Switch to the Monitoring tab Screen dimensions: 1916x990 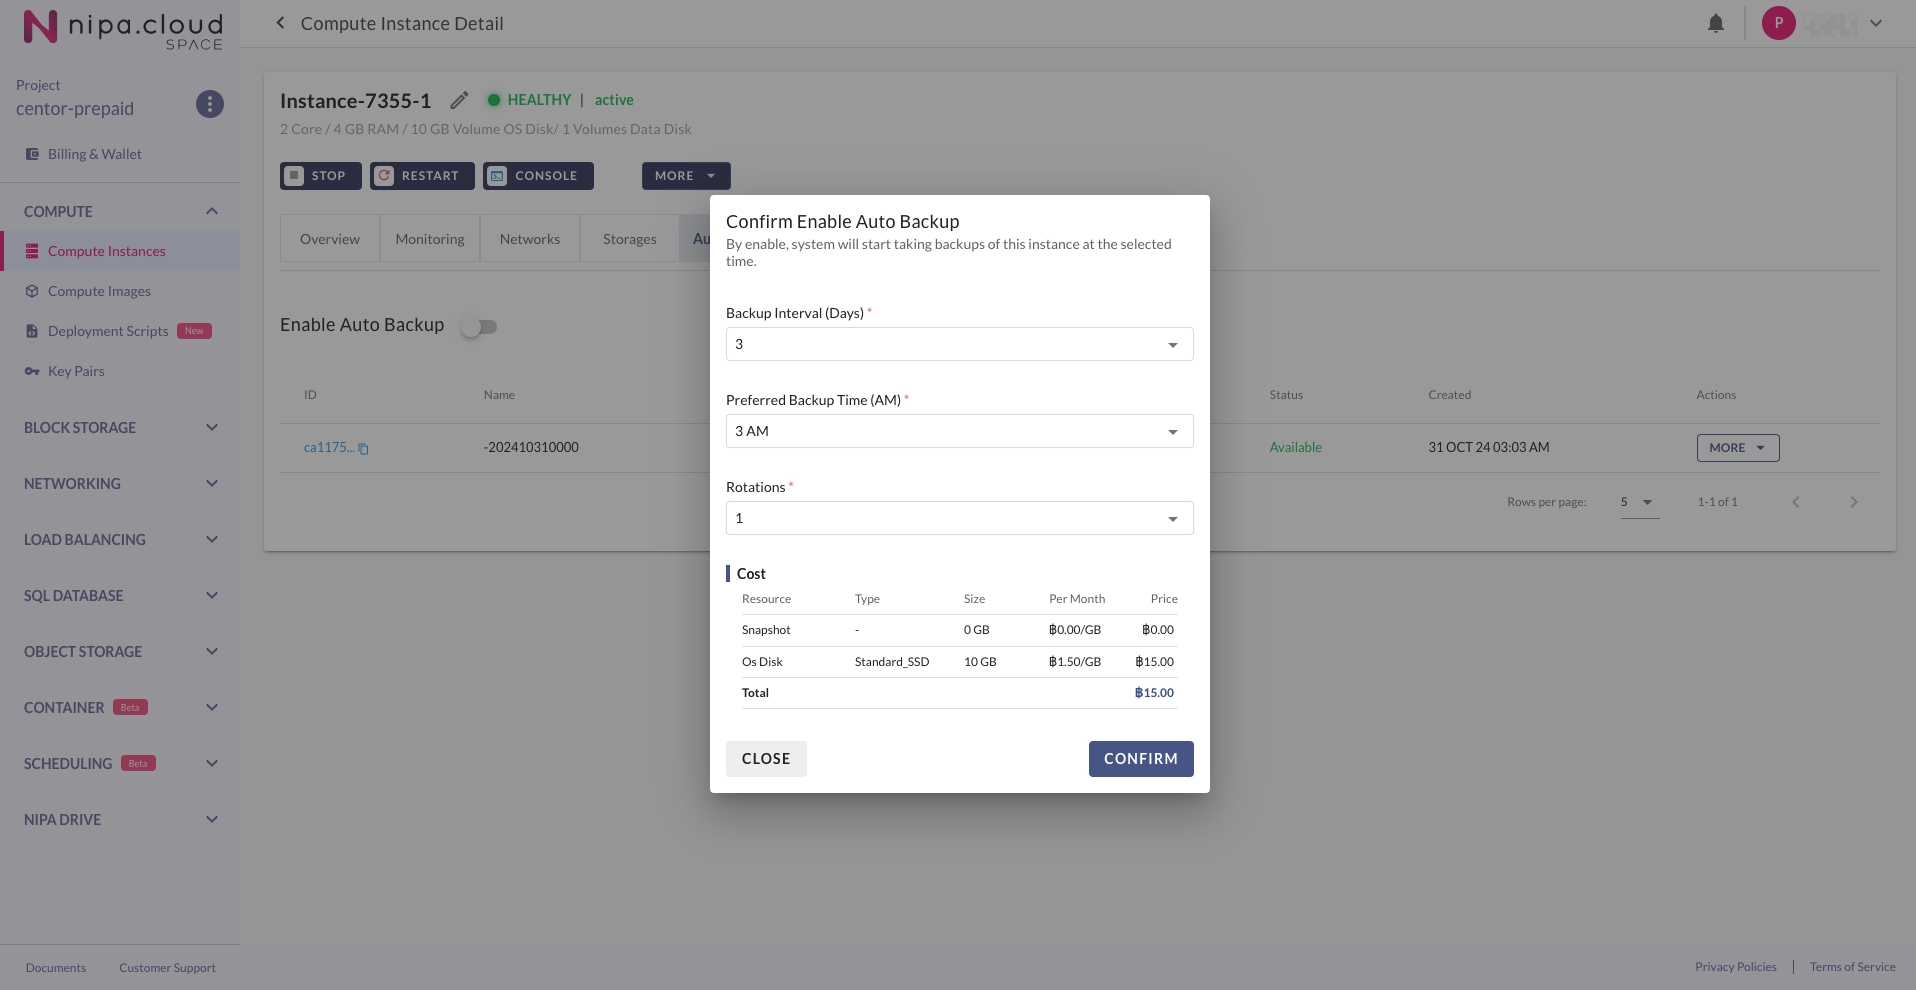429,239
